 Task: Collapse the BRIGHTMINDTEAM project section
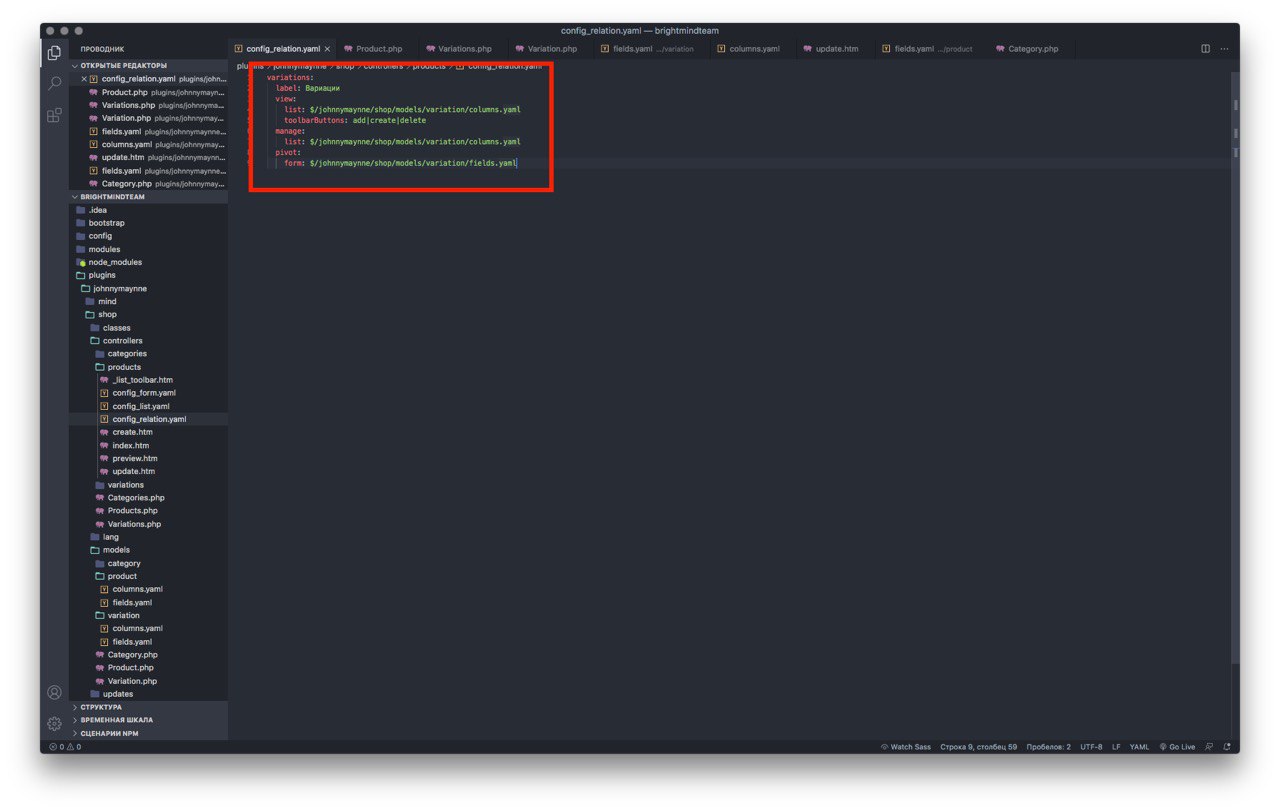coord(148,197)
